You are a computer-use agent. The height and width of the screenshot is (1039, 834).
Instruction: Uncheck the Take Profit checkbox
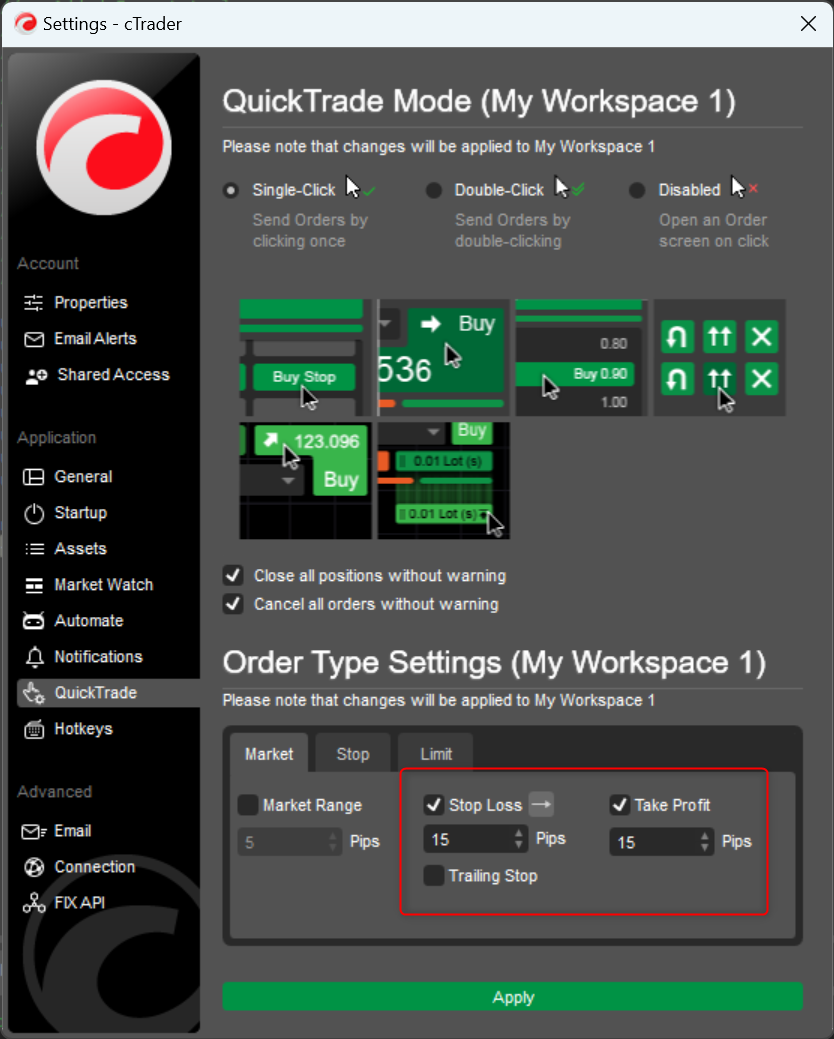[620, 805]
